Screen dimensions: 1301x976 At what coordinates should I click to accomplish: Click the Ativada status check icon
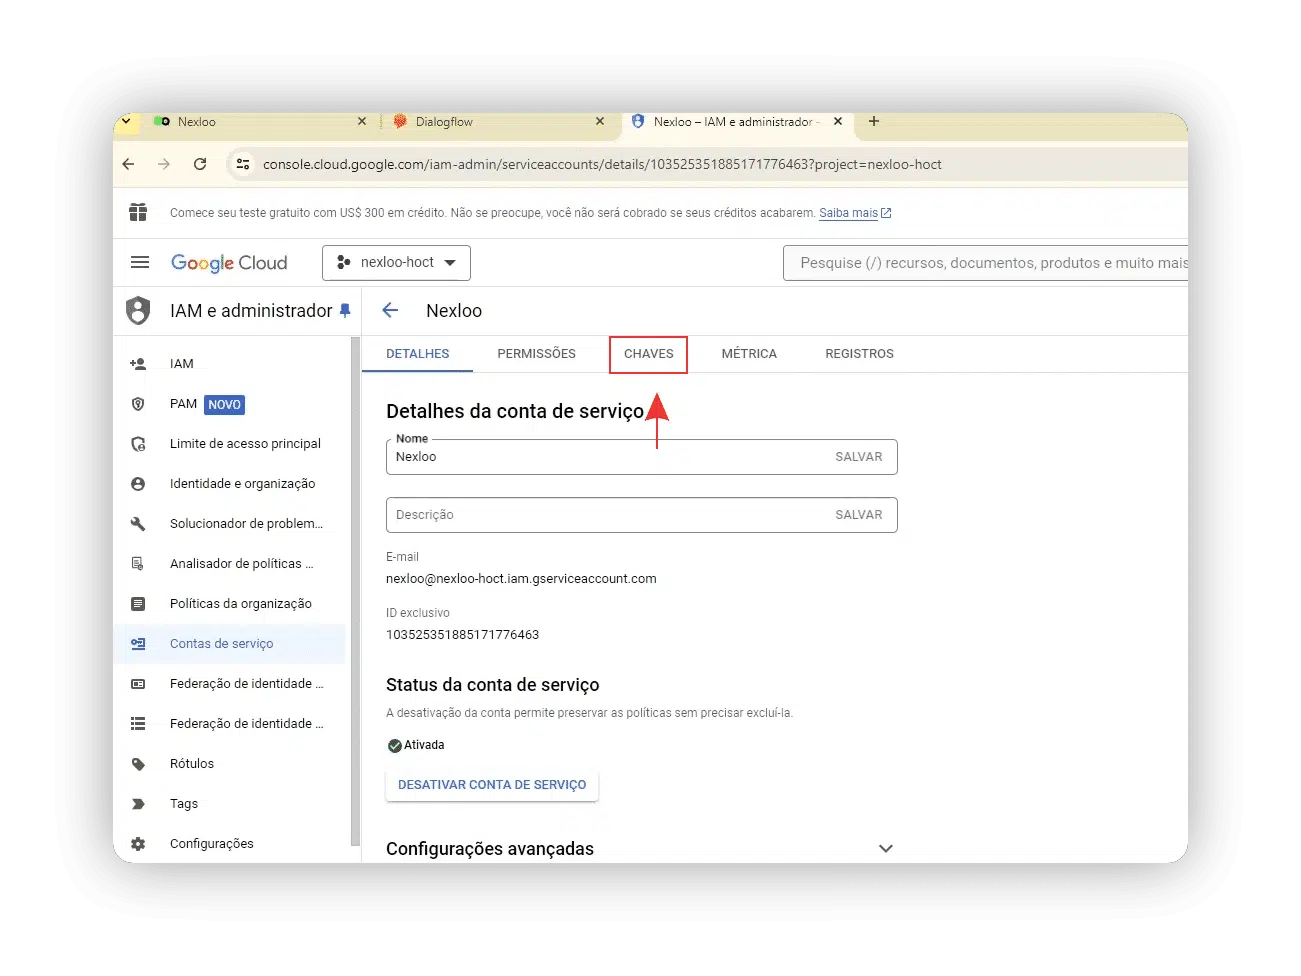tap(394, 746)
